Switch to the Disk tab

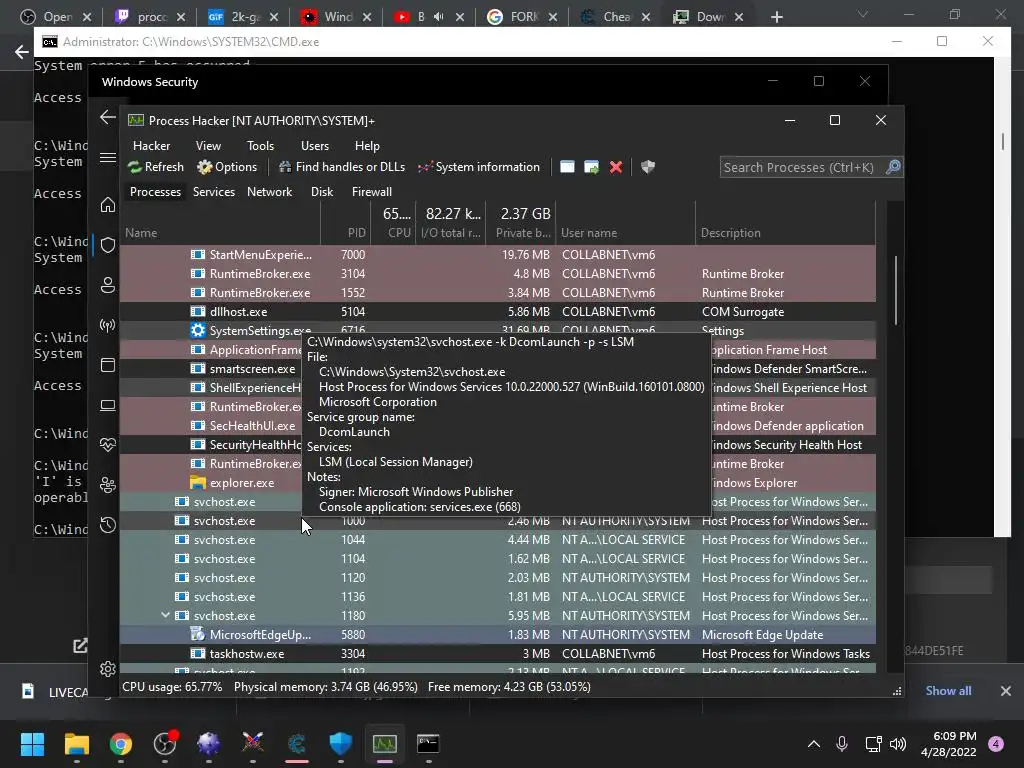[322, 192]
